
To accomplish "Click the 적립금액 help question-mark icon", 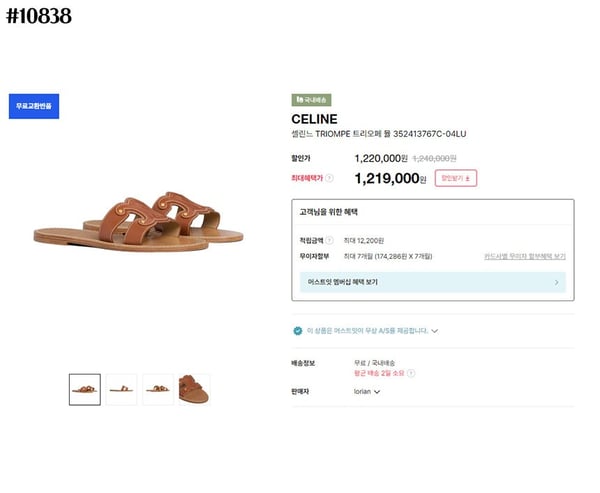I will pos(329,241).
